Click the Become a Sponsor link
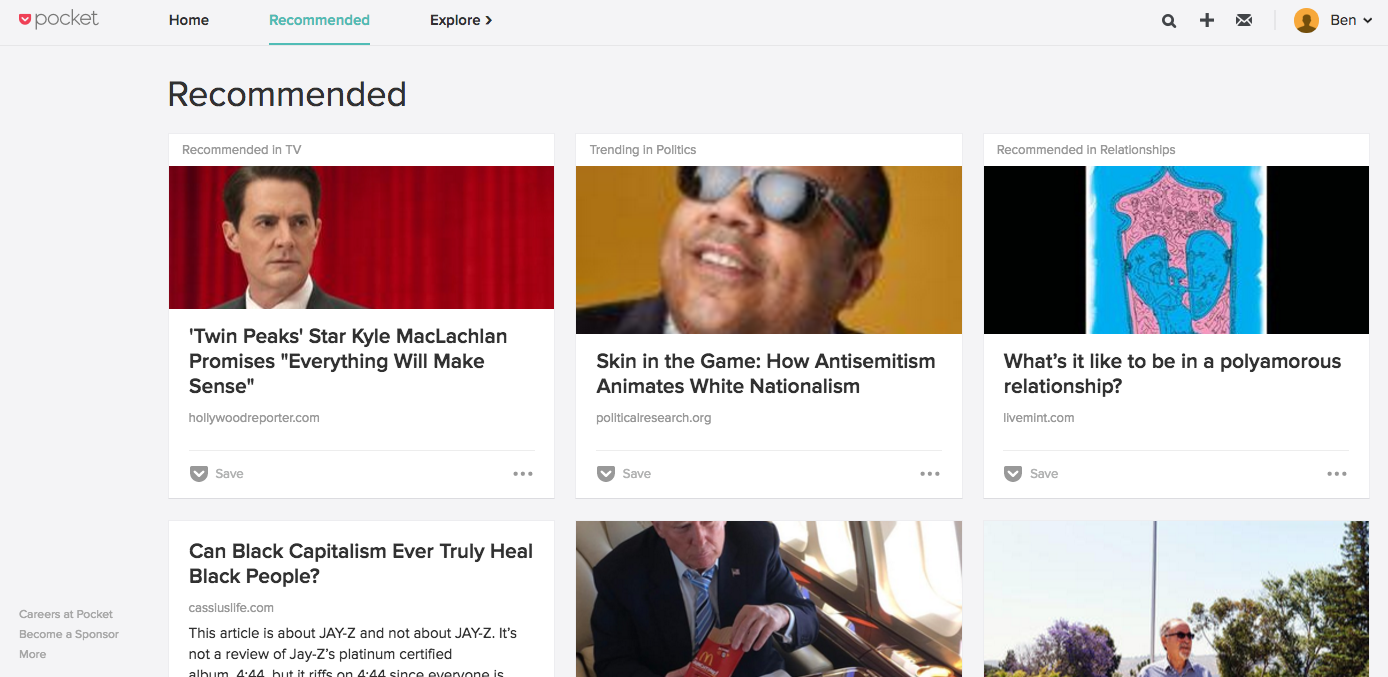The image size is (1388, 677). click(x=69, y=634)
